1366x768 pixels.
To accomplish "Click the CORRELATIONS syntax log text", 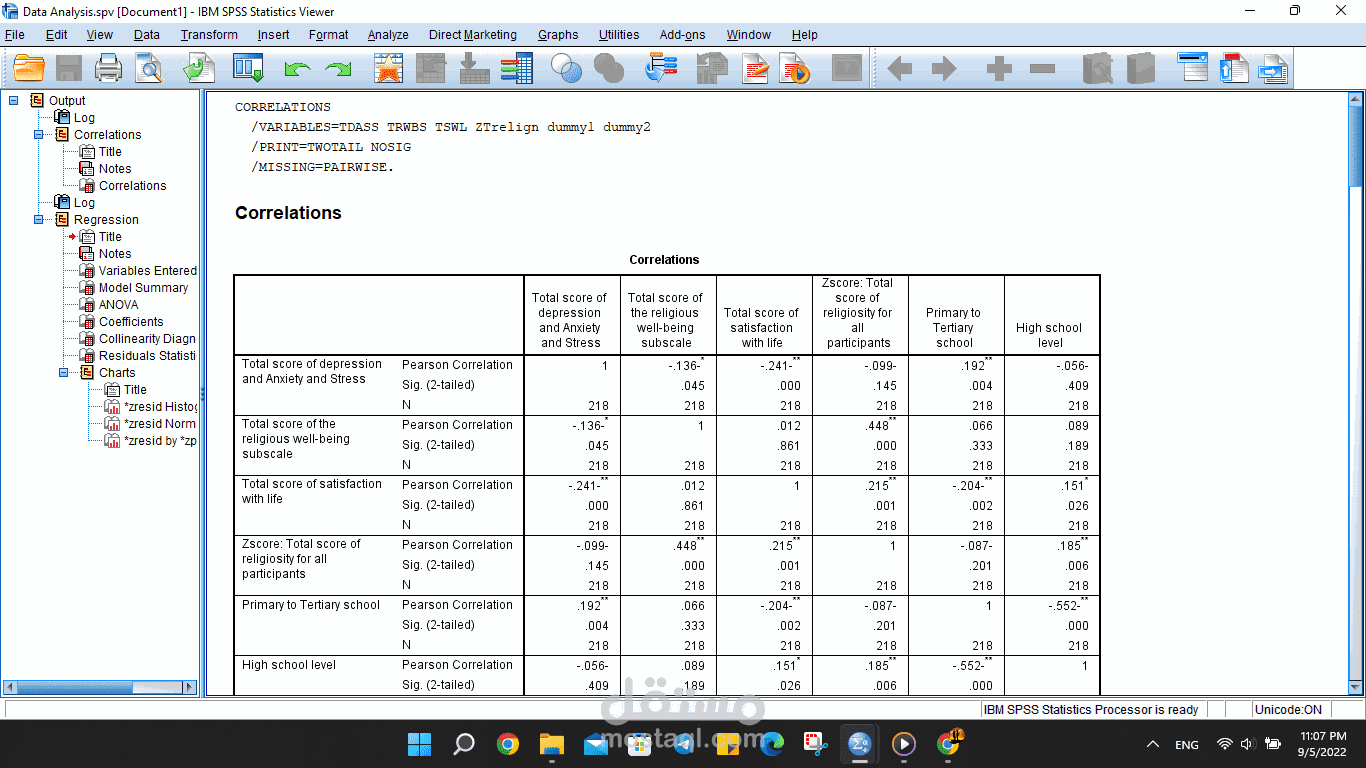I will tap(283, 107).
